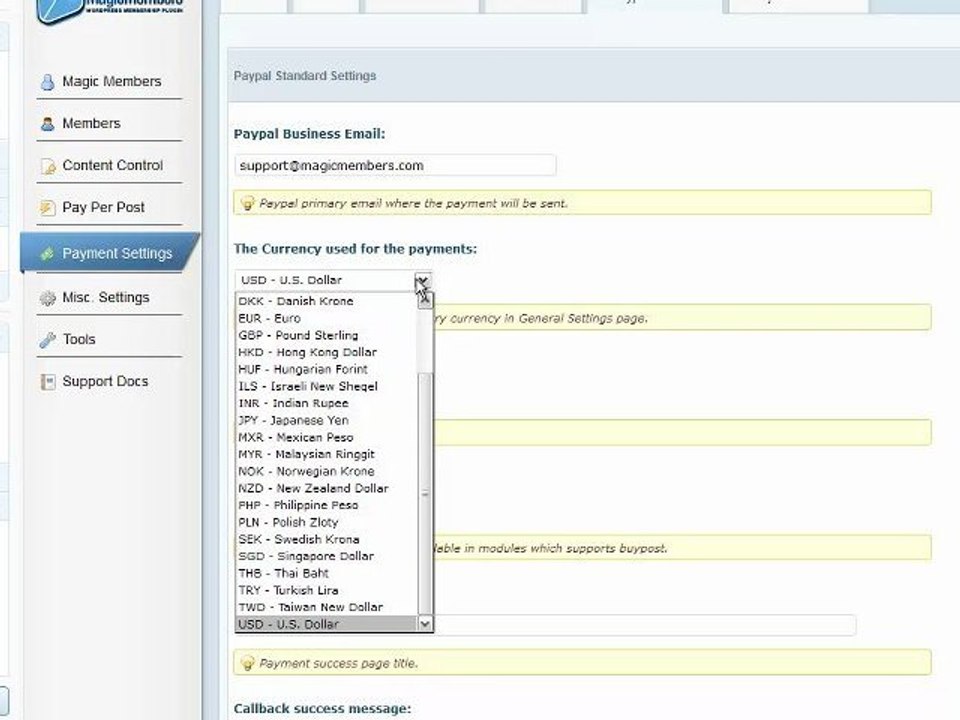Viewport: 960px width, 720px height.
Task: Choose SGD - Singapore Dollar
Action: (x=326, y=557)
